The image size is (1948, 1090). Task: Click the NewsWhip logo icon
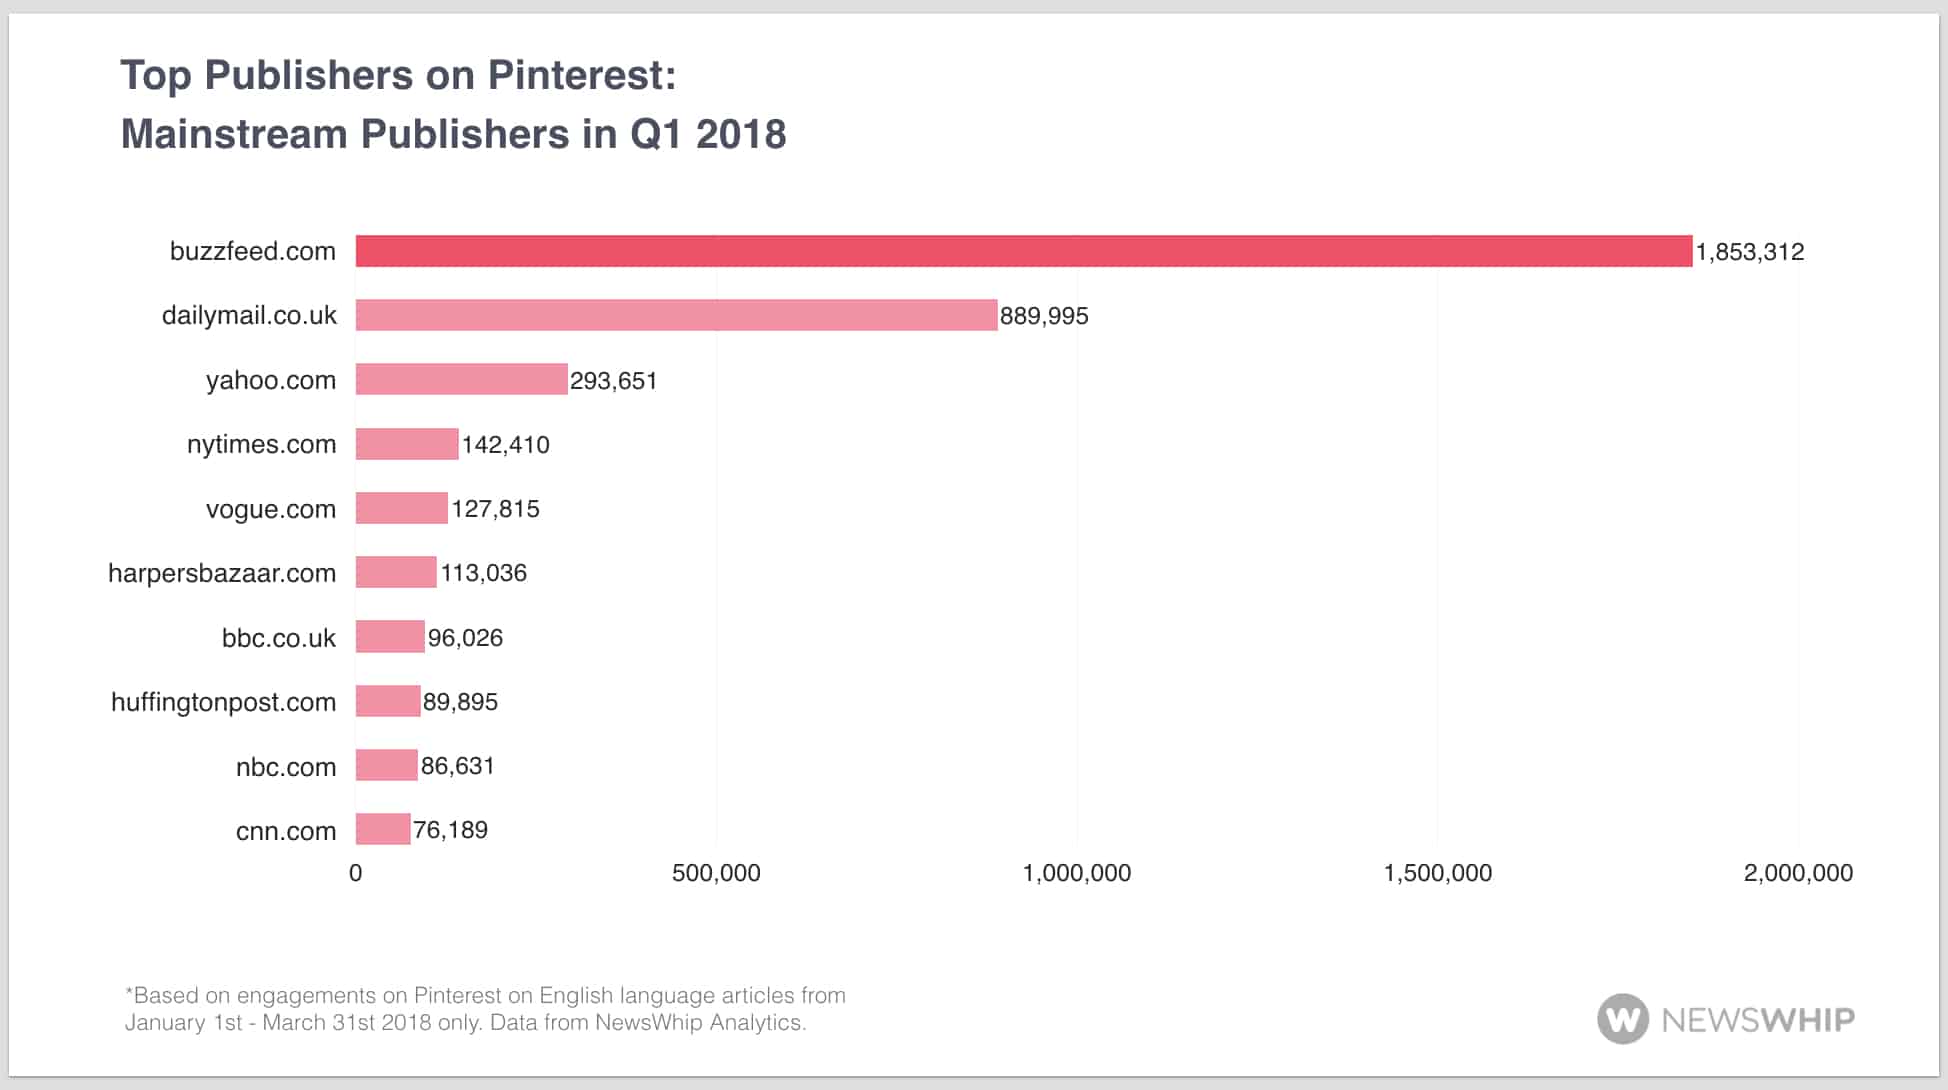[x=1622, y=1019]
